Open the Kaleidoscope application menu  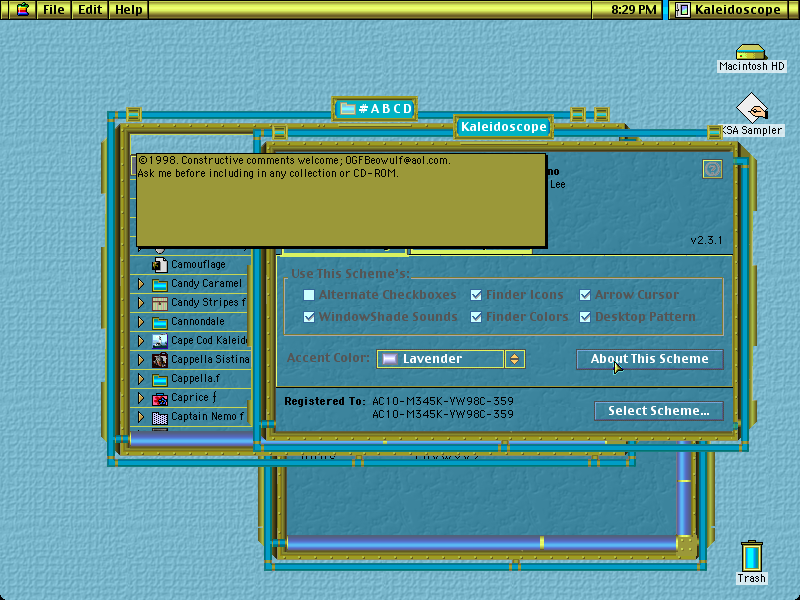(729, 9)
